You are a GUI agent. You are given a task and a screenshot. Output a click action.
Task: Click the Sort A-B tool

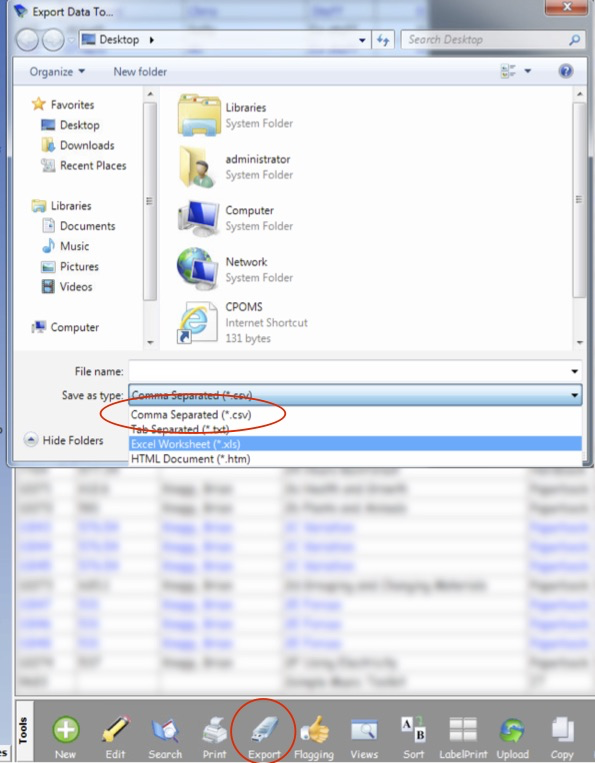tap(414, 729)
